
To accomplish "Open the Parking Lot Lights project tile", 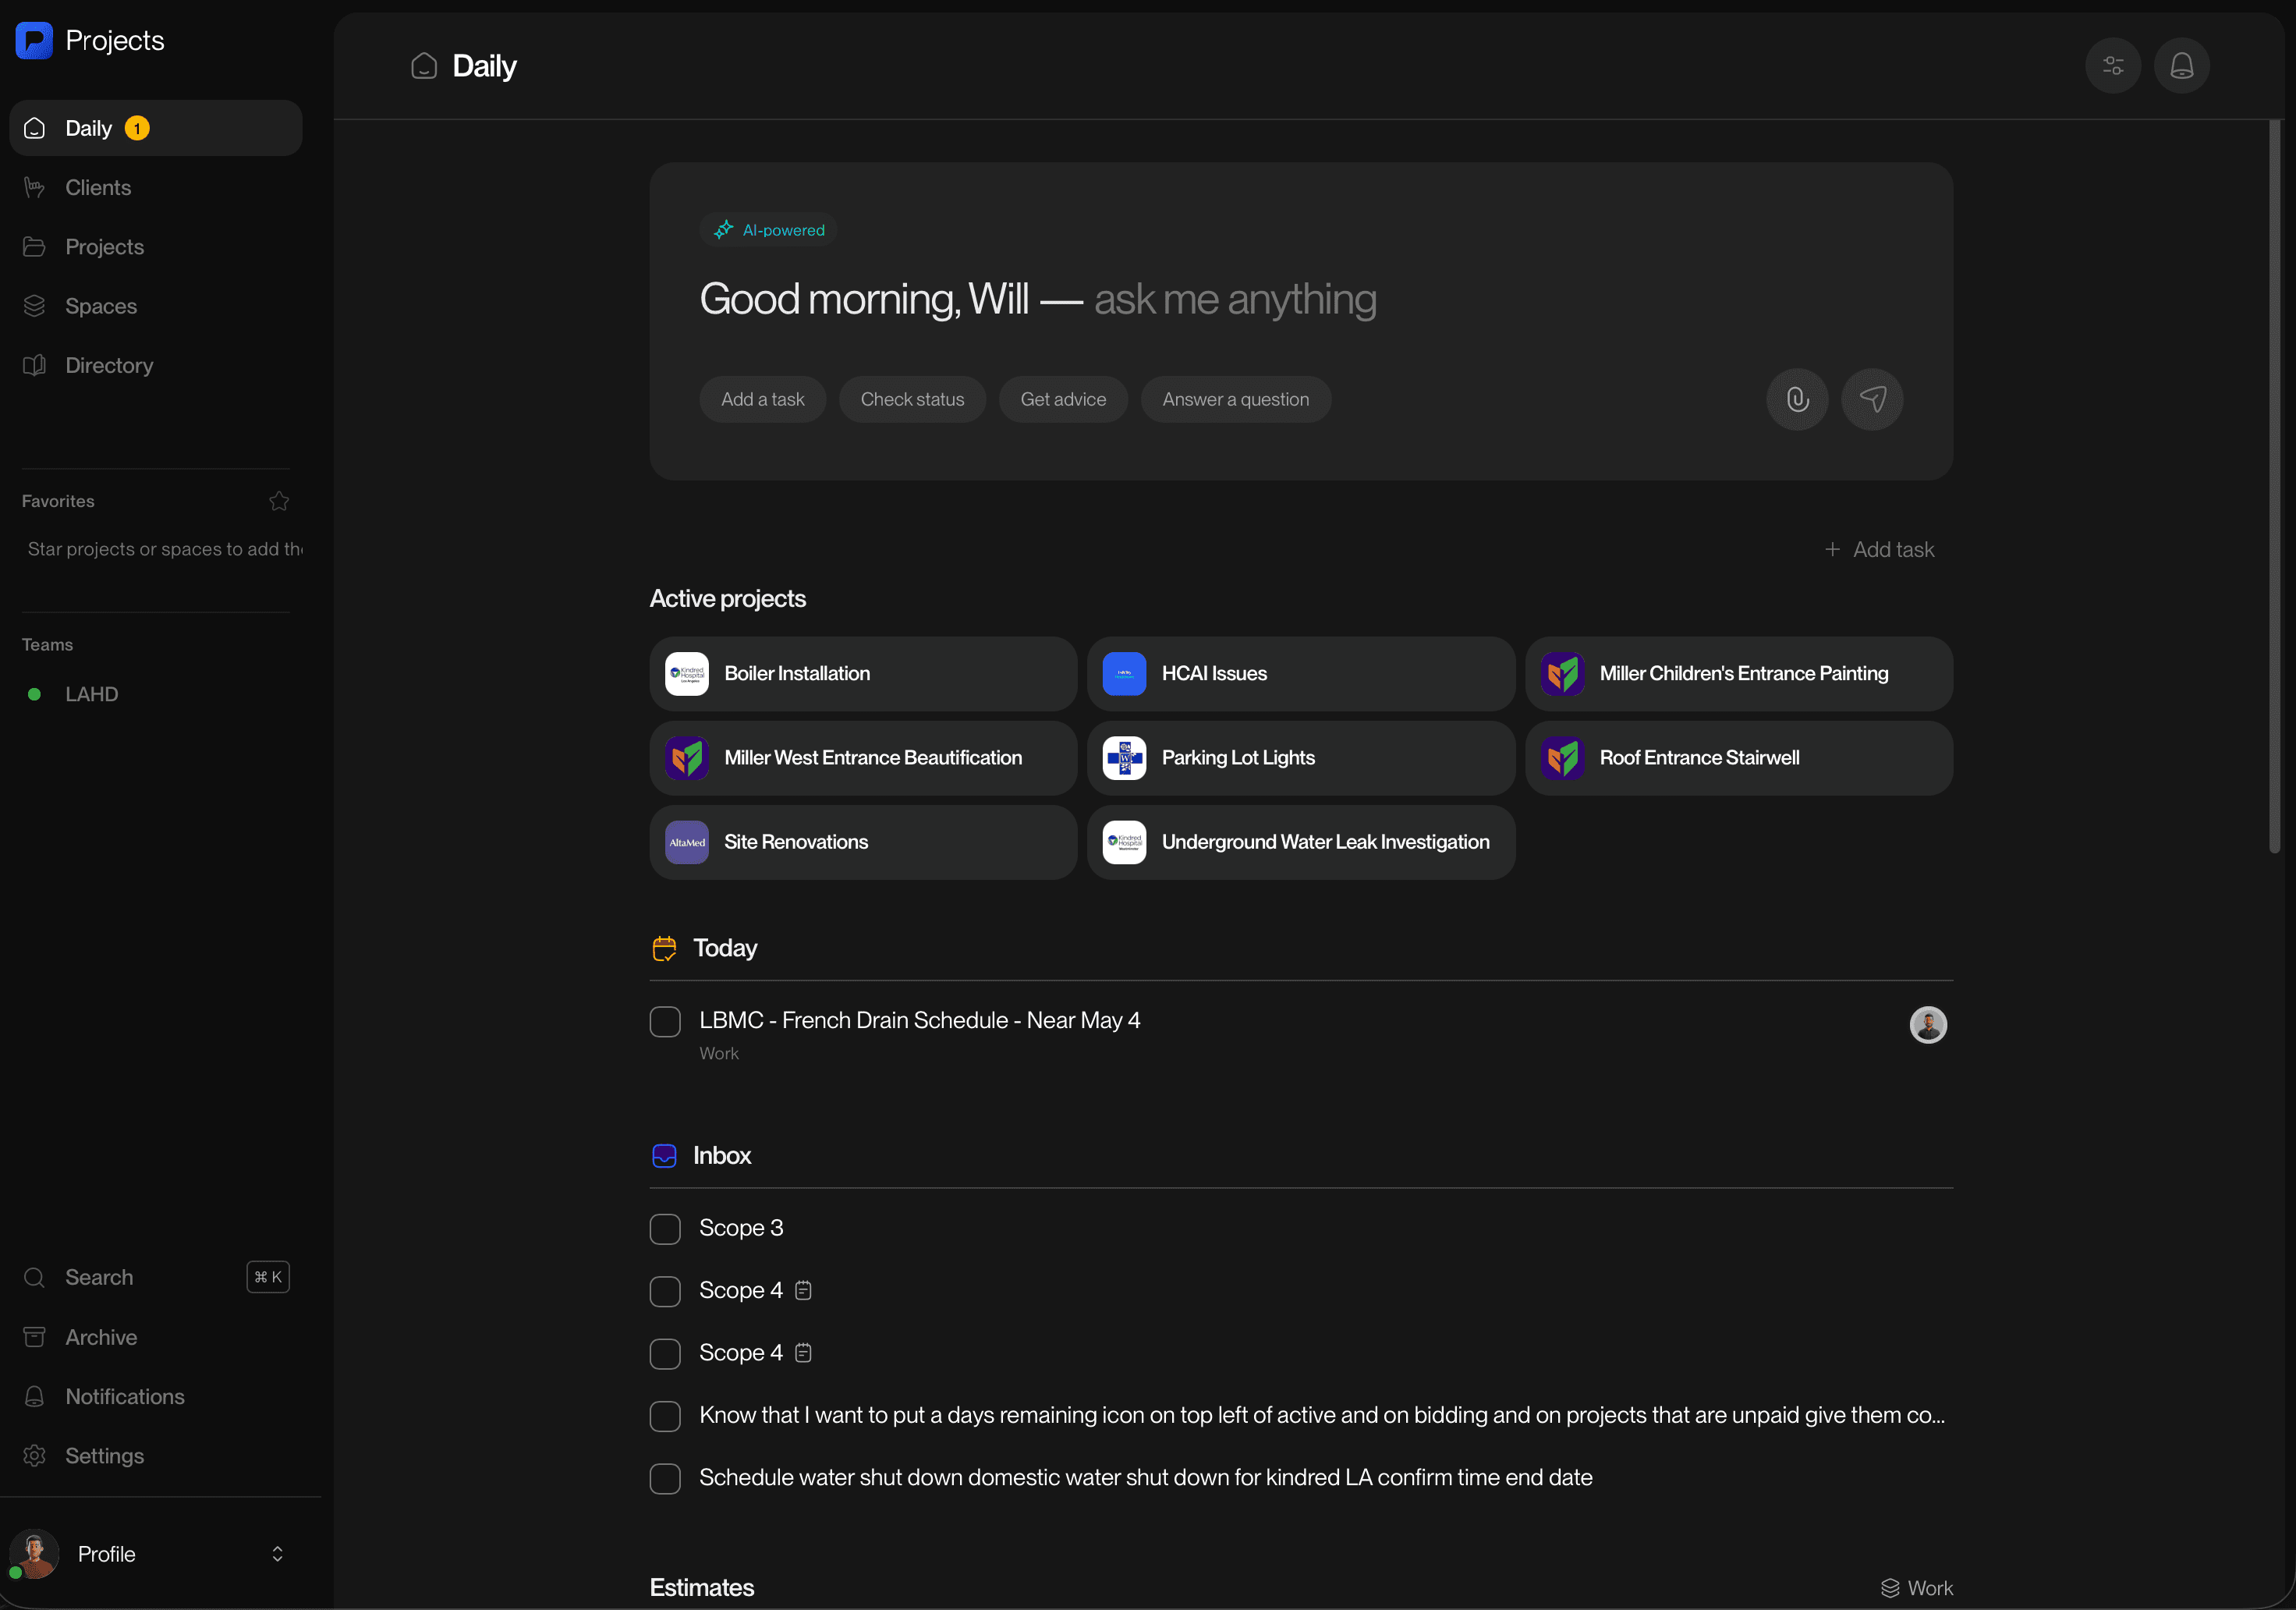I will 1300,758.
